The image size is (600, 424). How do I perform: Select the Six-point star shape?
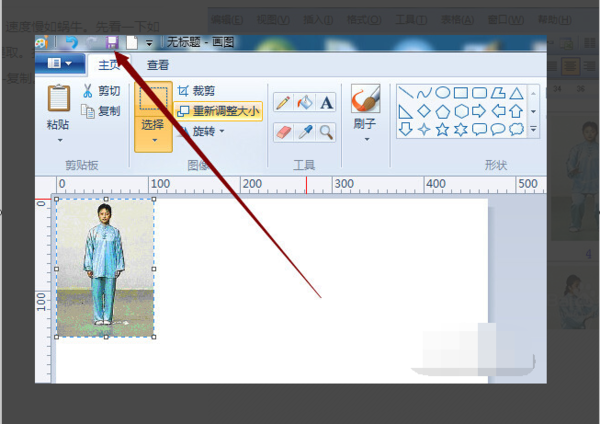tap(461, 129)
